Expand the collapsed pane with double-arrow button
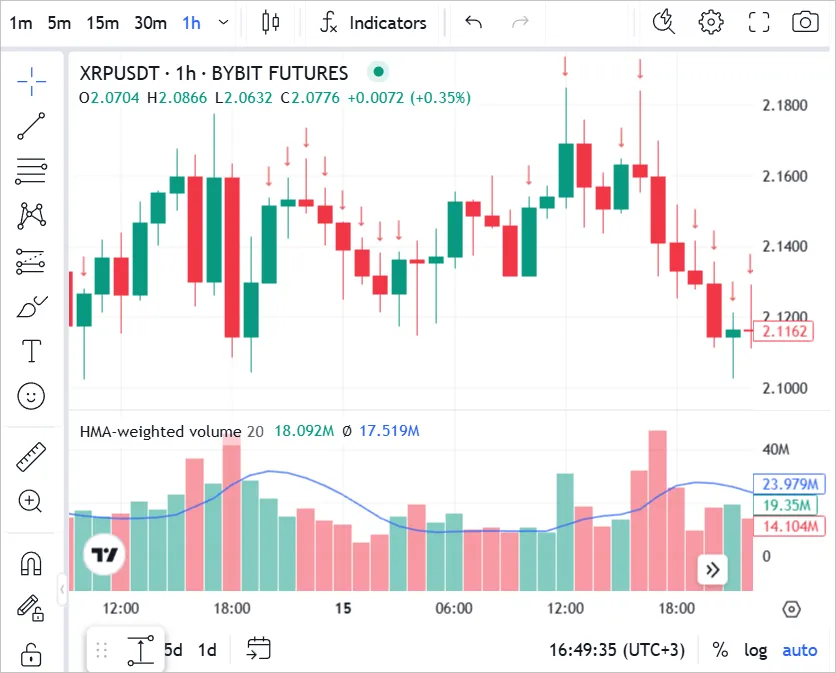 [713, 569]
